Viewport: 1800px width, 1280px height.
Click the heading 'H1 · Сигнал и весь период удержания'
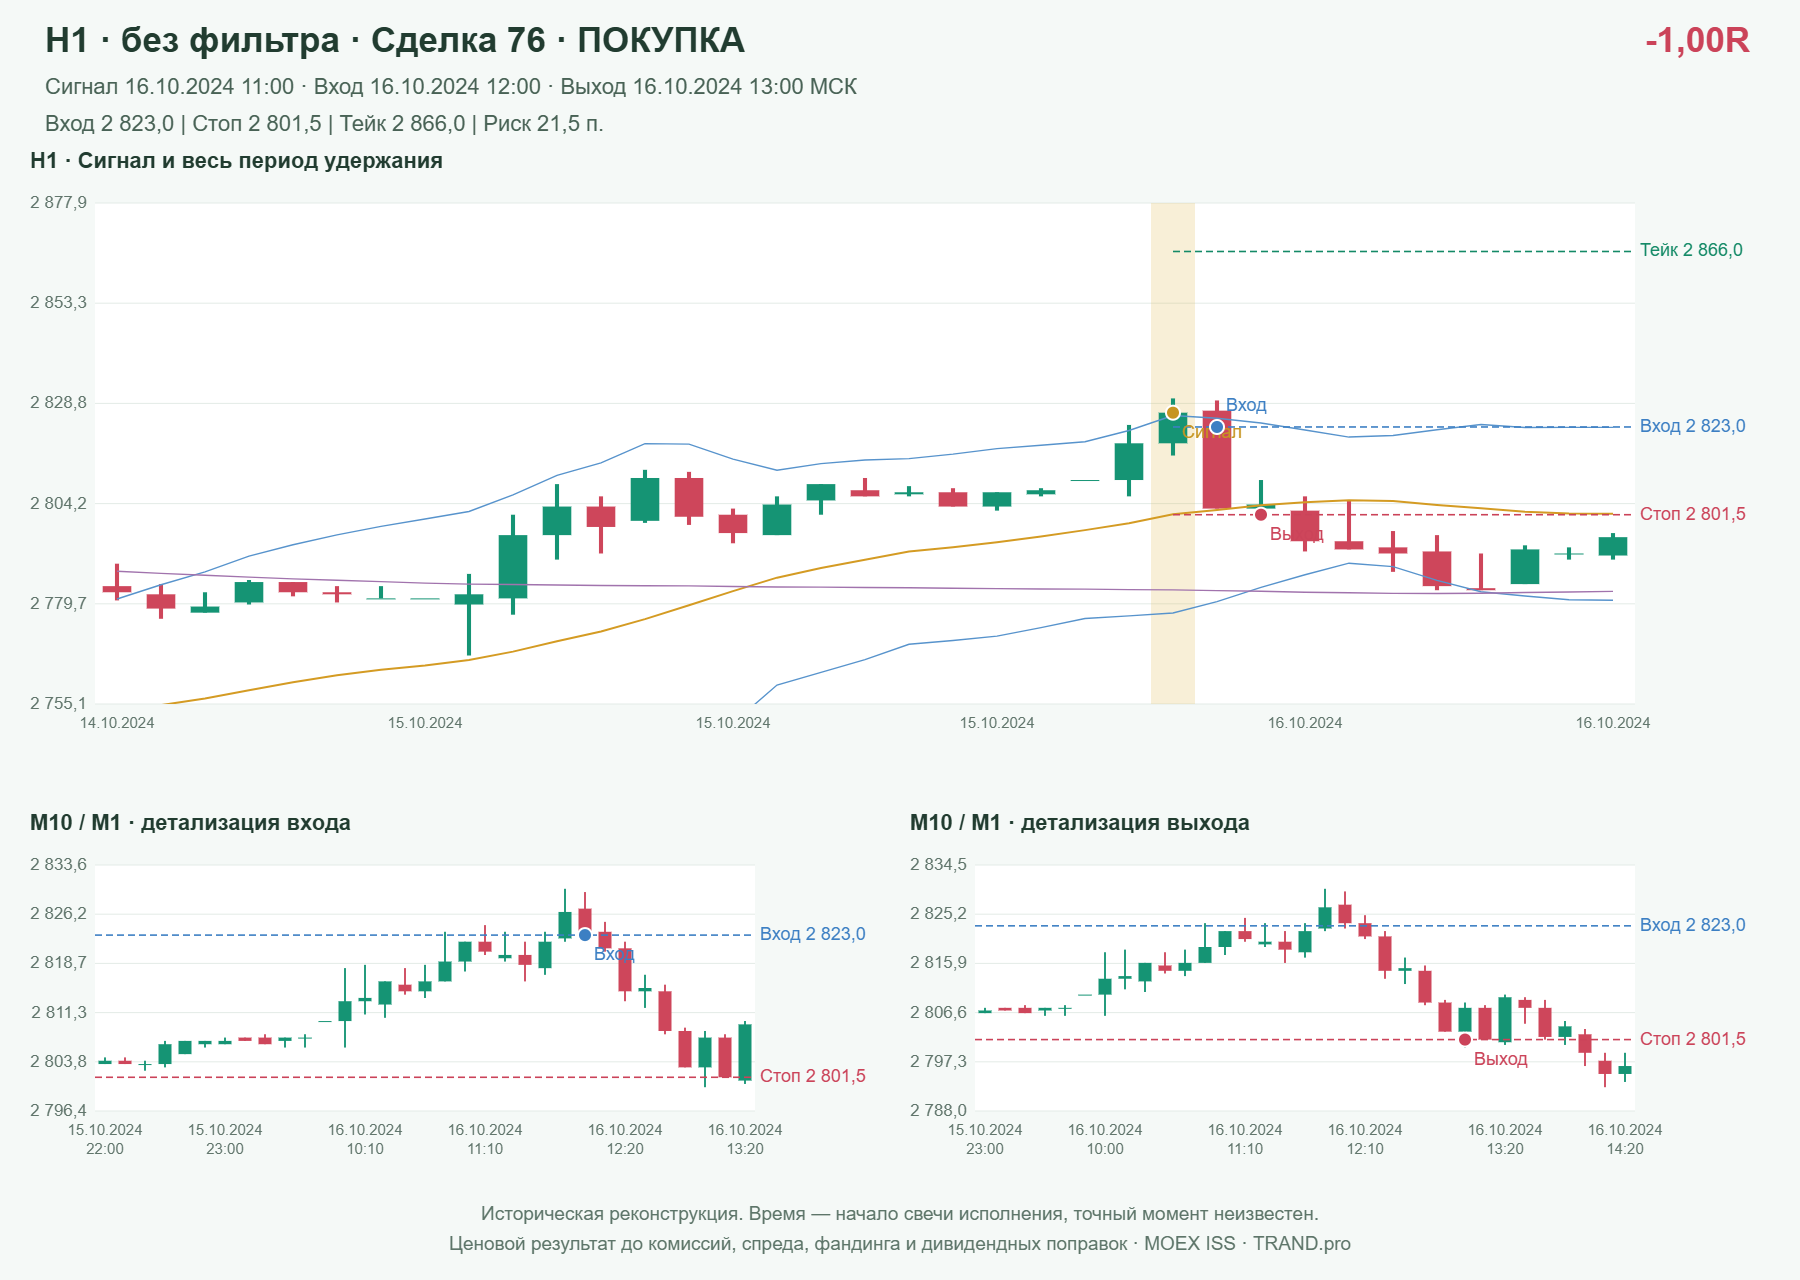click(236, 161)
